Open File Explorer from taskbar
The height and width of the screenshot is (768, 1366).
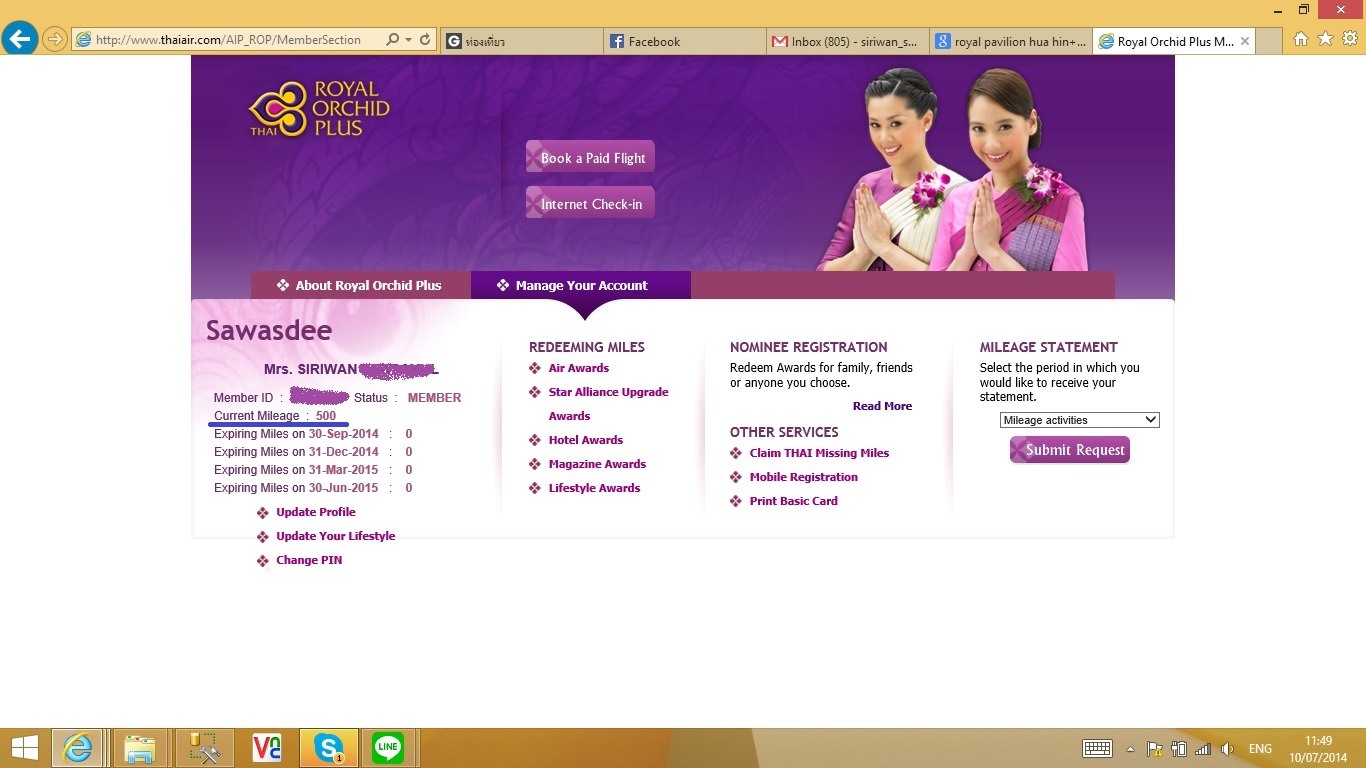[x=140, y=748]
